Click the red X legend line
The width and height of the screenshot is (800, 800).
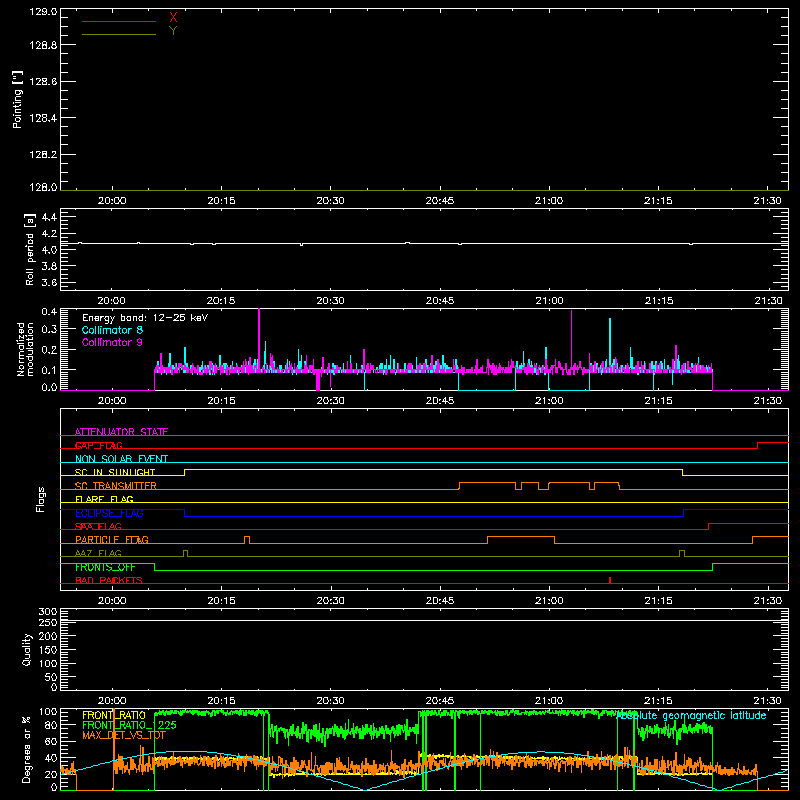pos(119,21)
